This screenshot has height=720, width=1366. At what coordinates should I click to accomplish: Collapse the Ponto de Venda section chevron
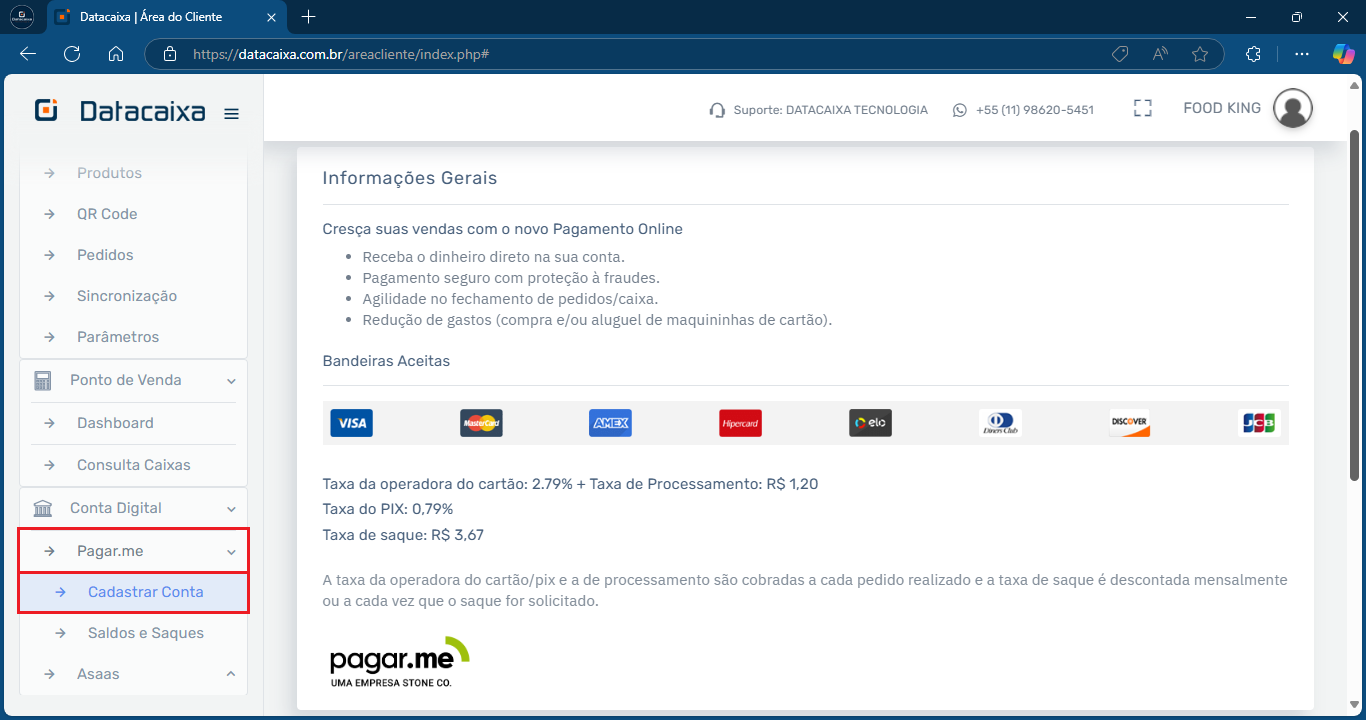point(231,381)
